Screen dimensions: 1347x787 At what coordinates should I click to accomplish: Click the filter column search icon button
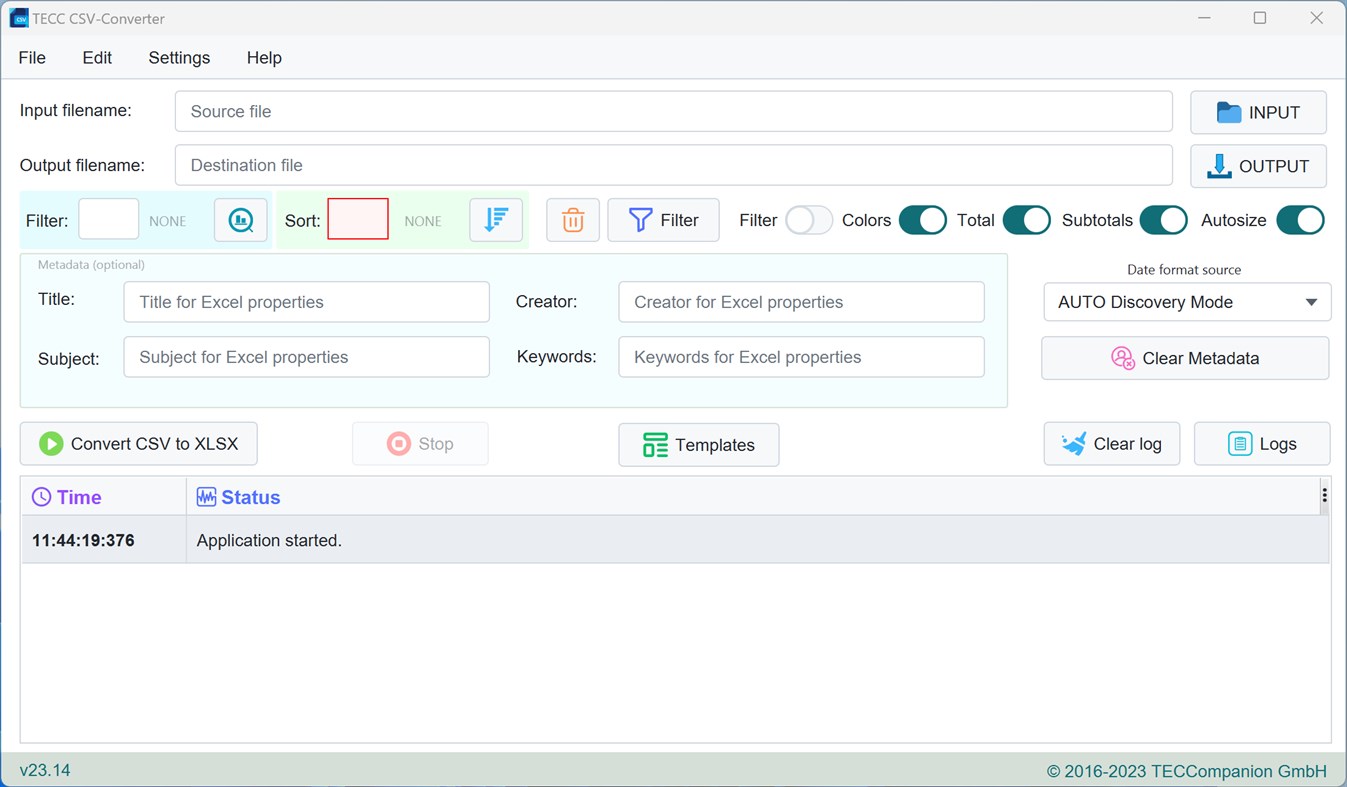[x=241, y=220]
